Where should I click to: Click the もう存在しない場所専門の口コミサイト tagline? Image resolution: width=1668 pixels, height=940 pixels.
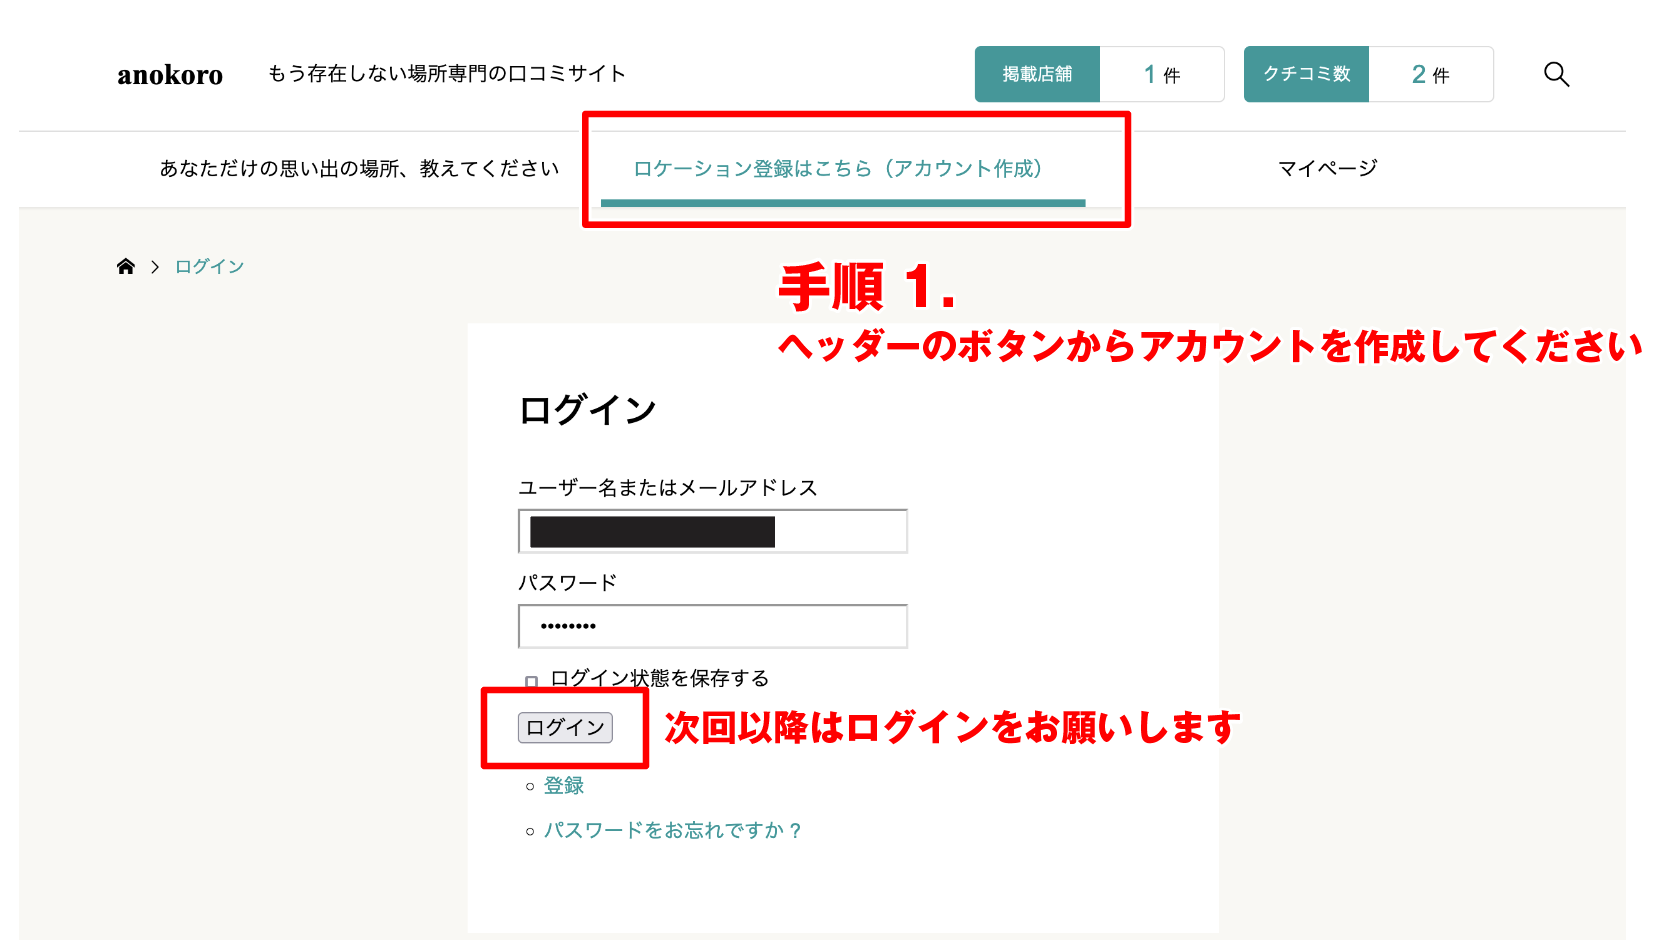coord(446,74)
